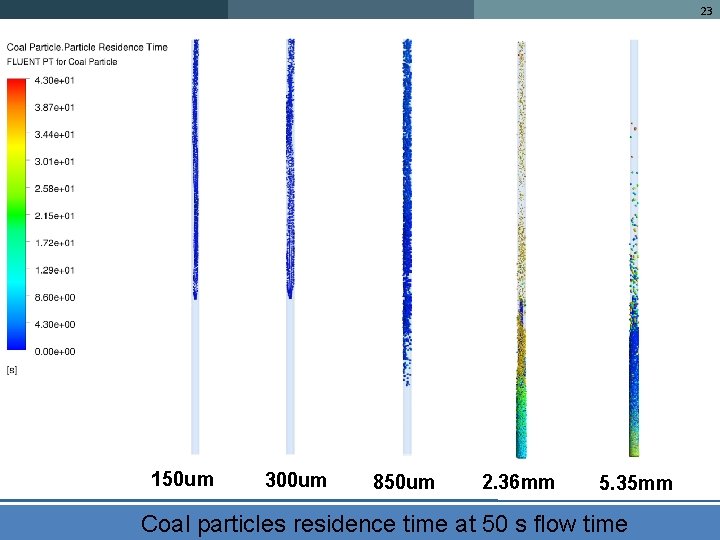Click legend value 1.29e+01
The image size is (720, 540).
(54, 270)
